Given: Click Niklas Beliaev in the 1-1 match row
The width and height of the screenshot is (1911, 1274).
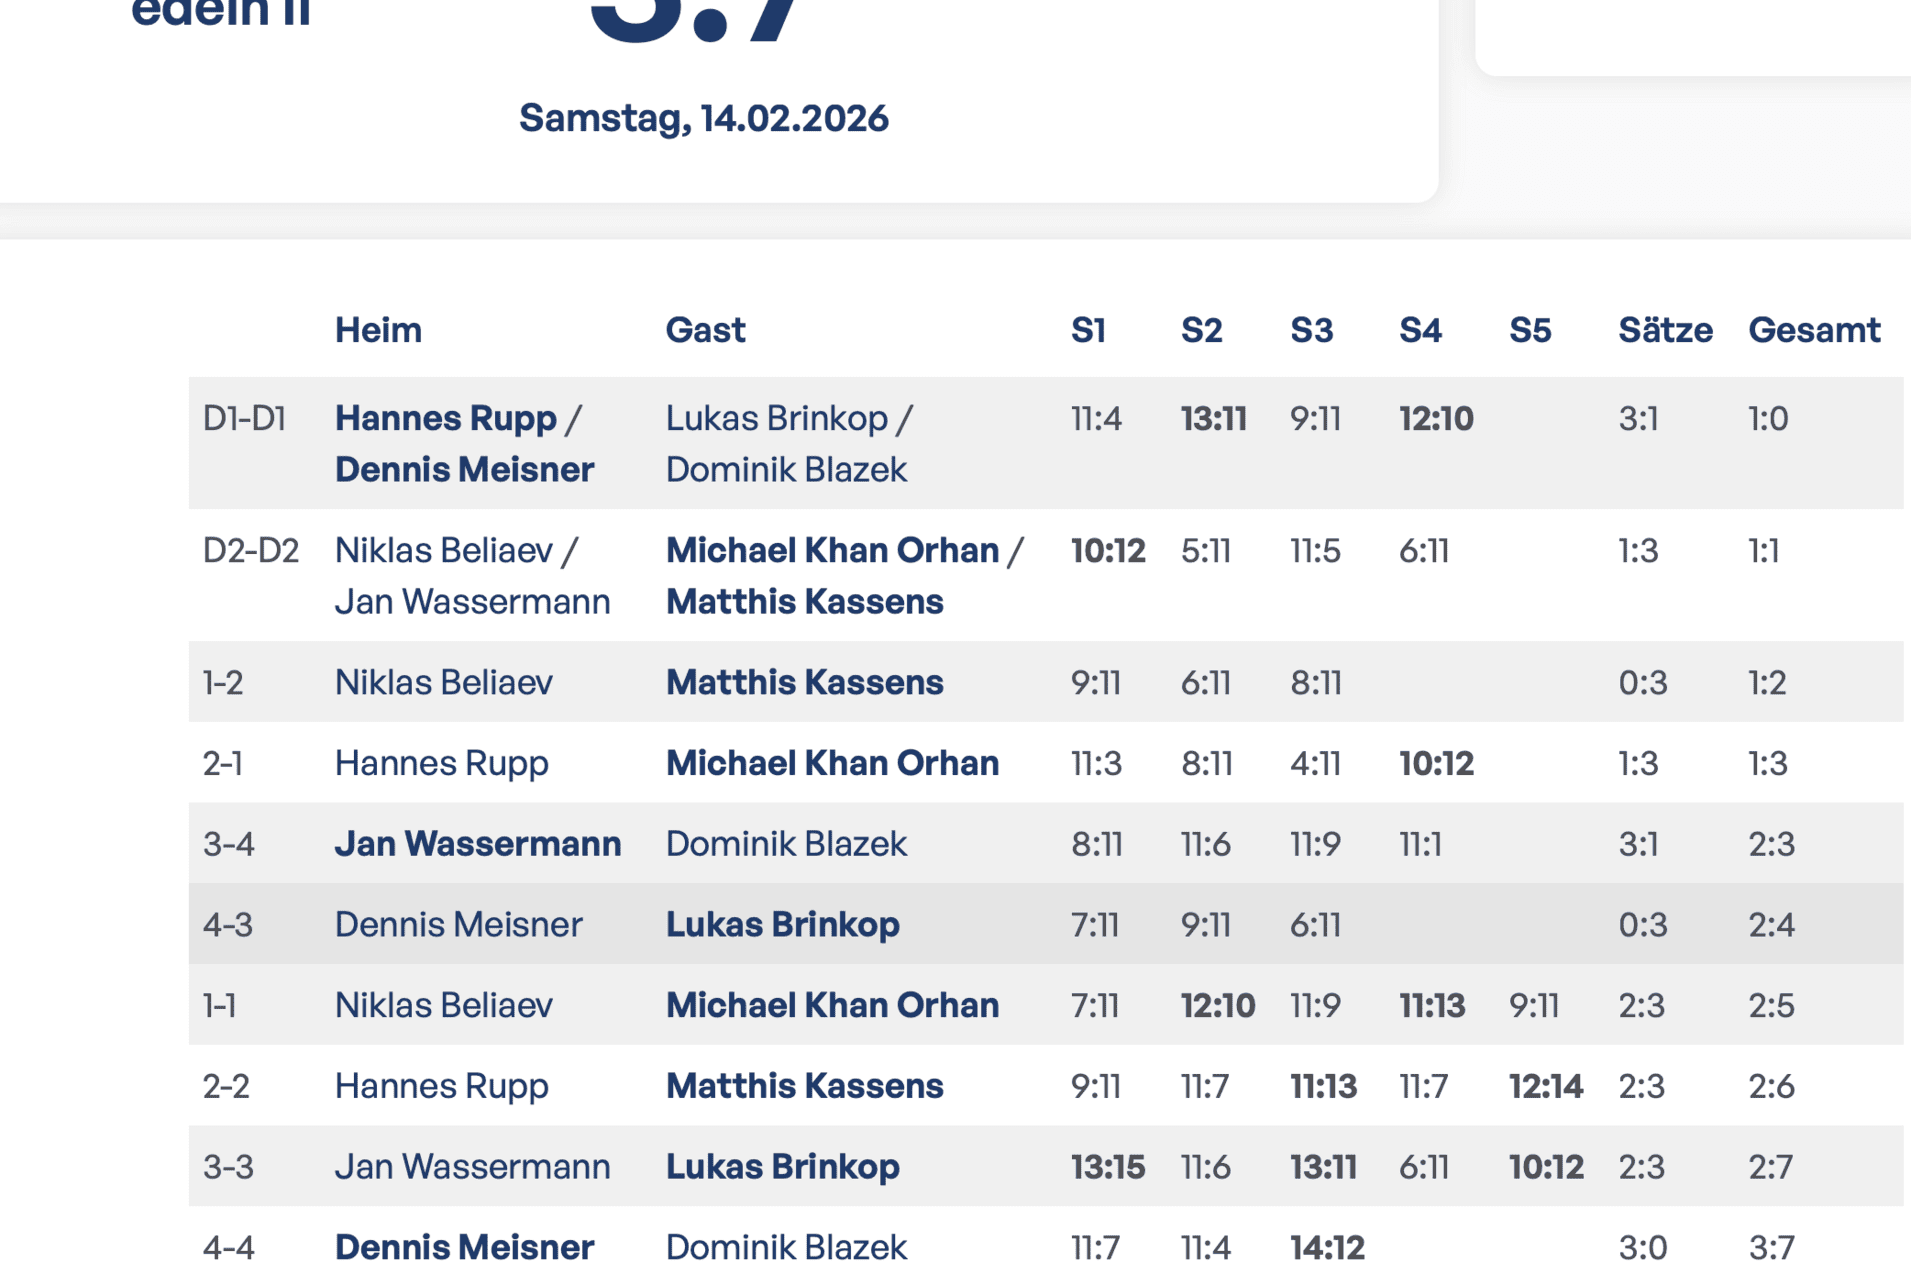Looking at the screenshot, I should coord(443,1005).
